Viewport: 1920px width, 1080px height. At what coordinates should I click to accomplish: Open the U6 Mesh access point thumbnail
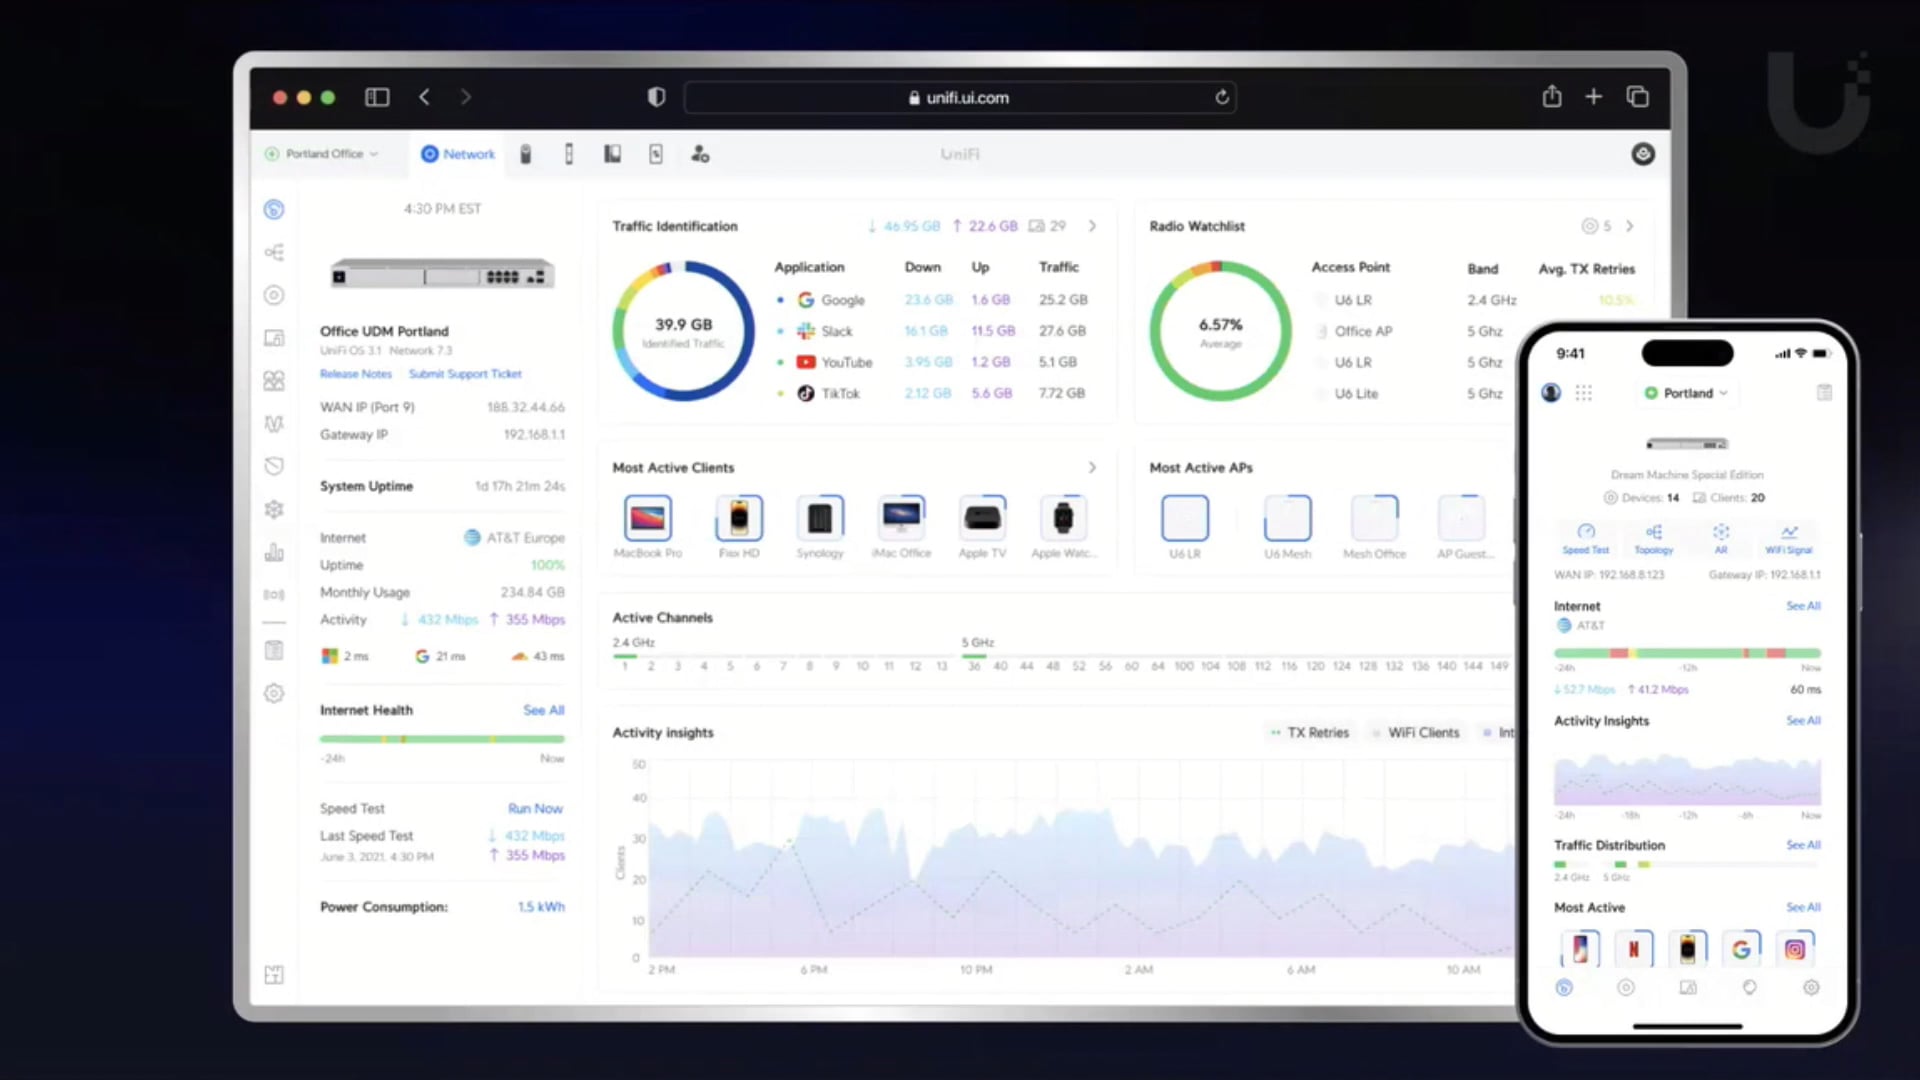pos(1287,518)
